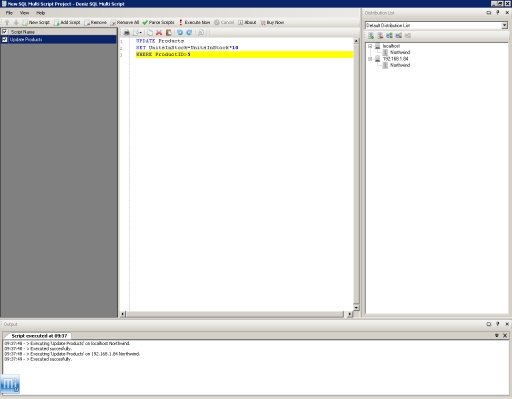Image resolution: width=512 pixels, height=399 pixels.
Task: Close the Output panel
Action: tap(507, 324)
